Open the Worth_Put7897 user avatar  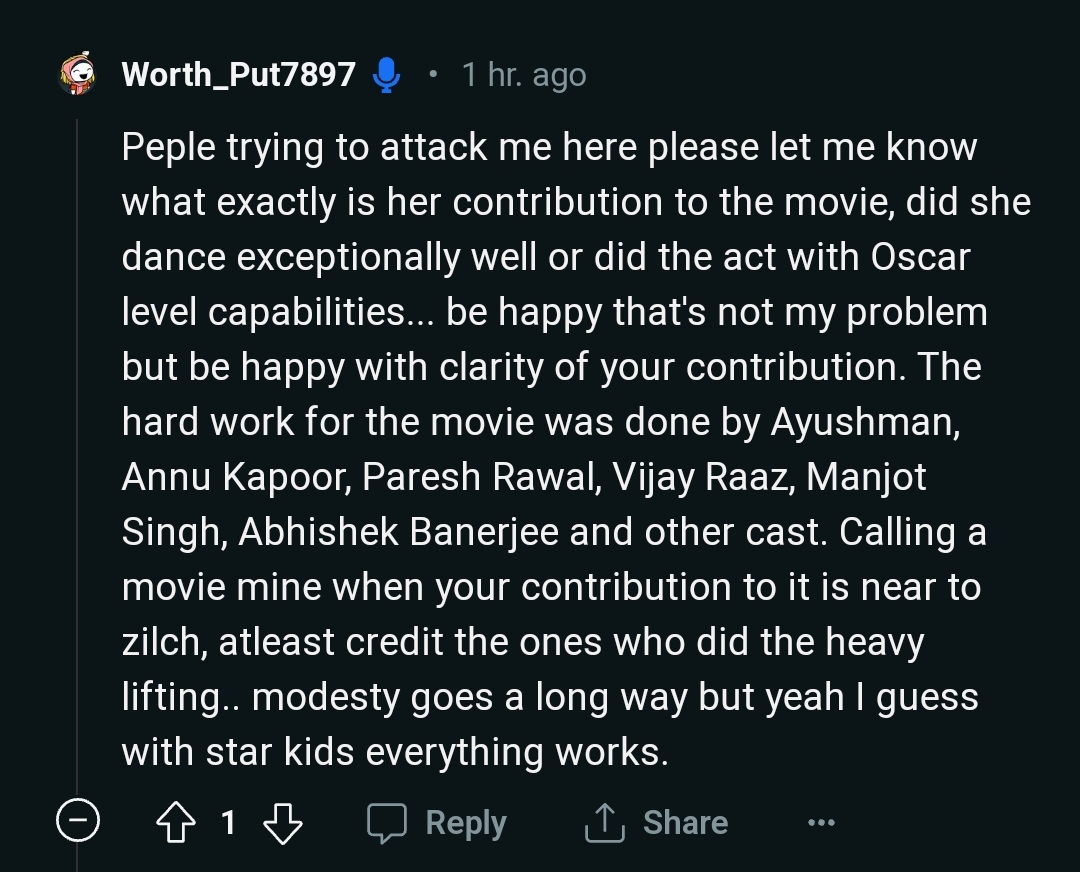(x=78, y=74)
